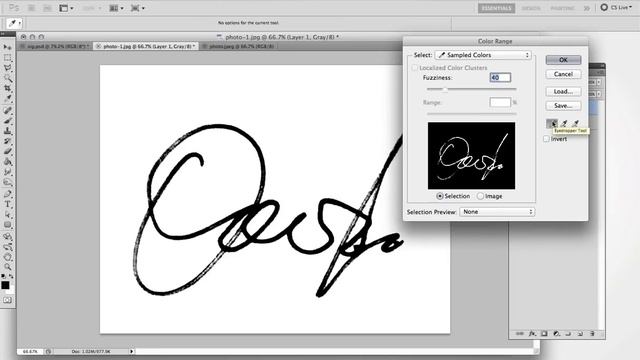Click the foreground color swatch

coord(5,285)
